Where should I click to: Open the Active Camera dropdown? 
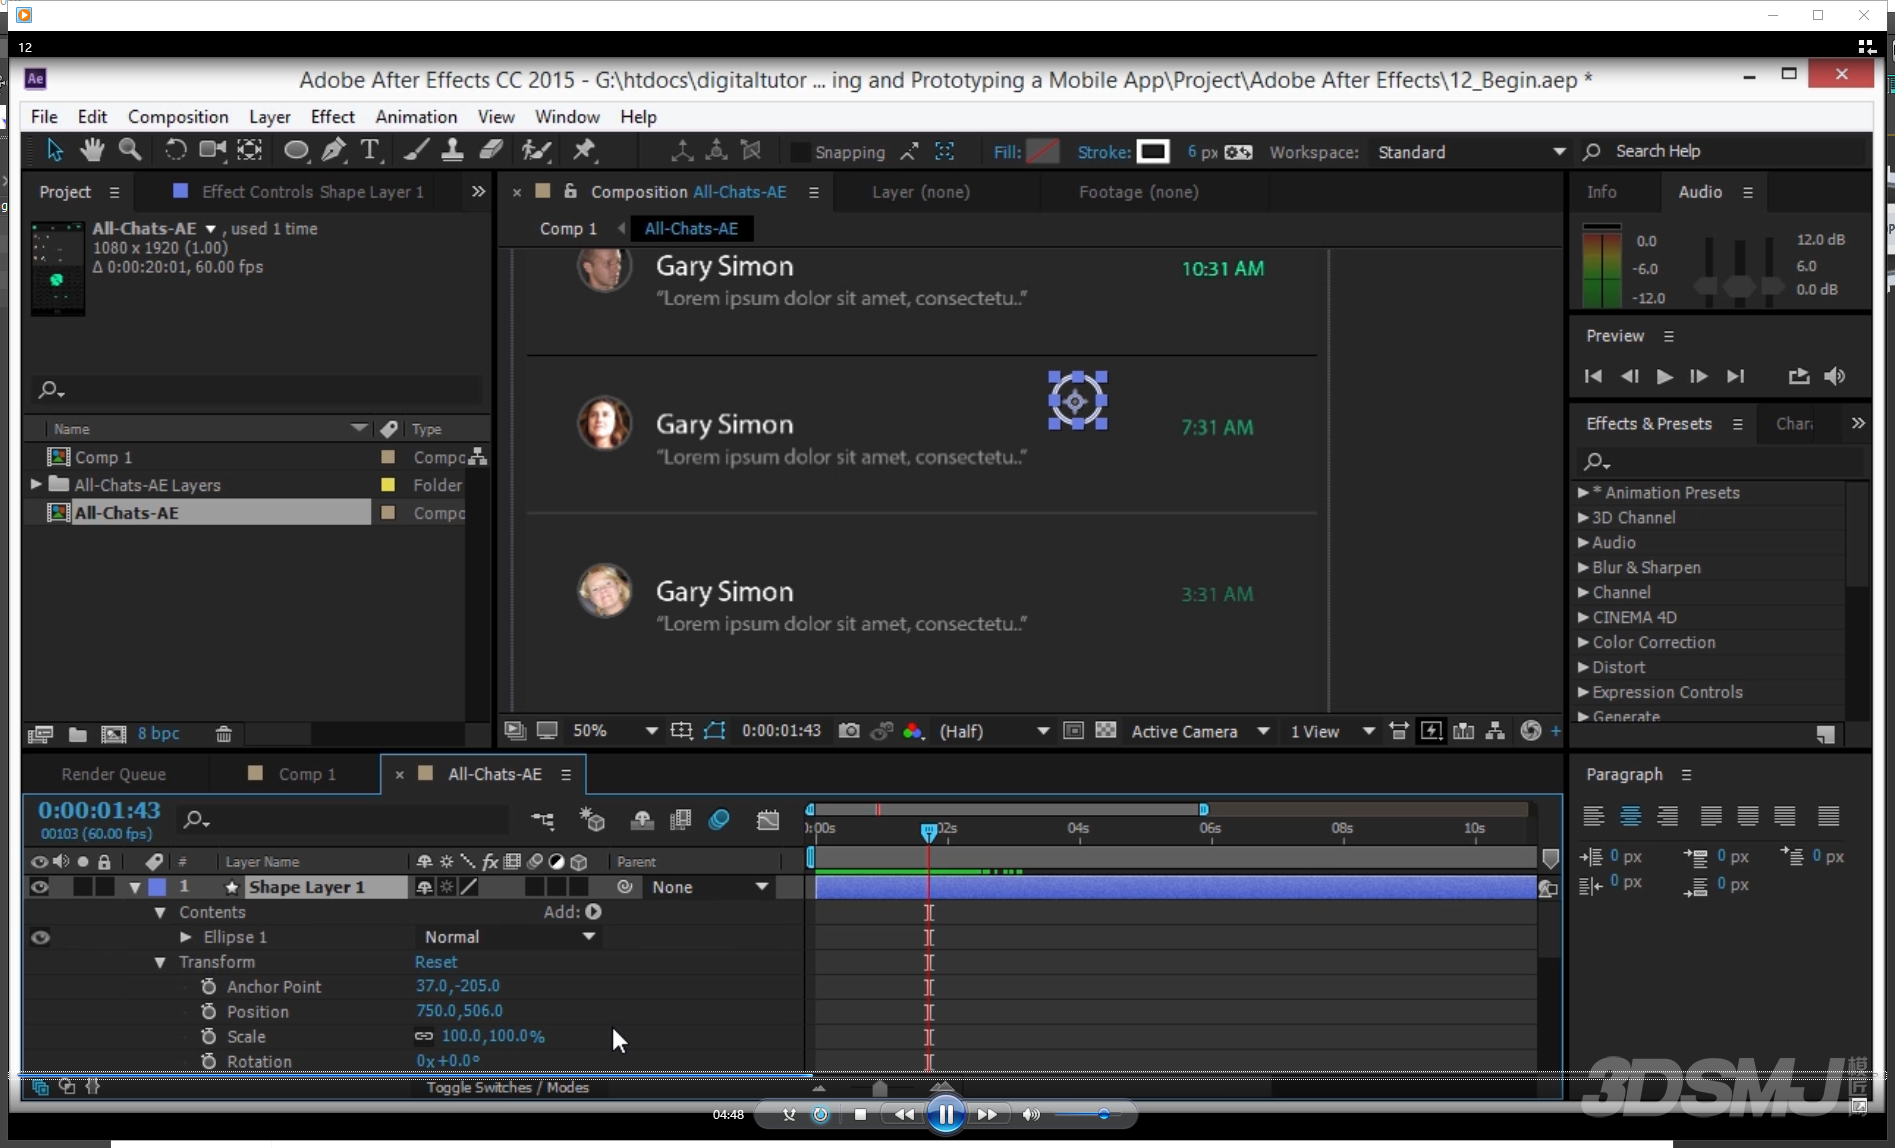tap(1200, 731)
